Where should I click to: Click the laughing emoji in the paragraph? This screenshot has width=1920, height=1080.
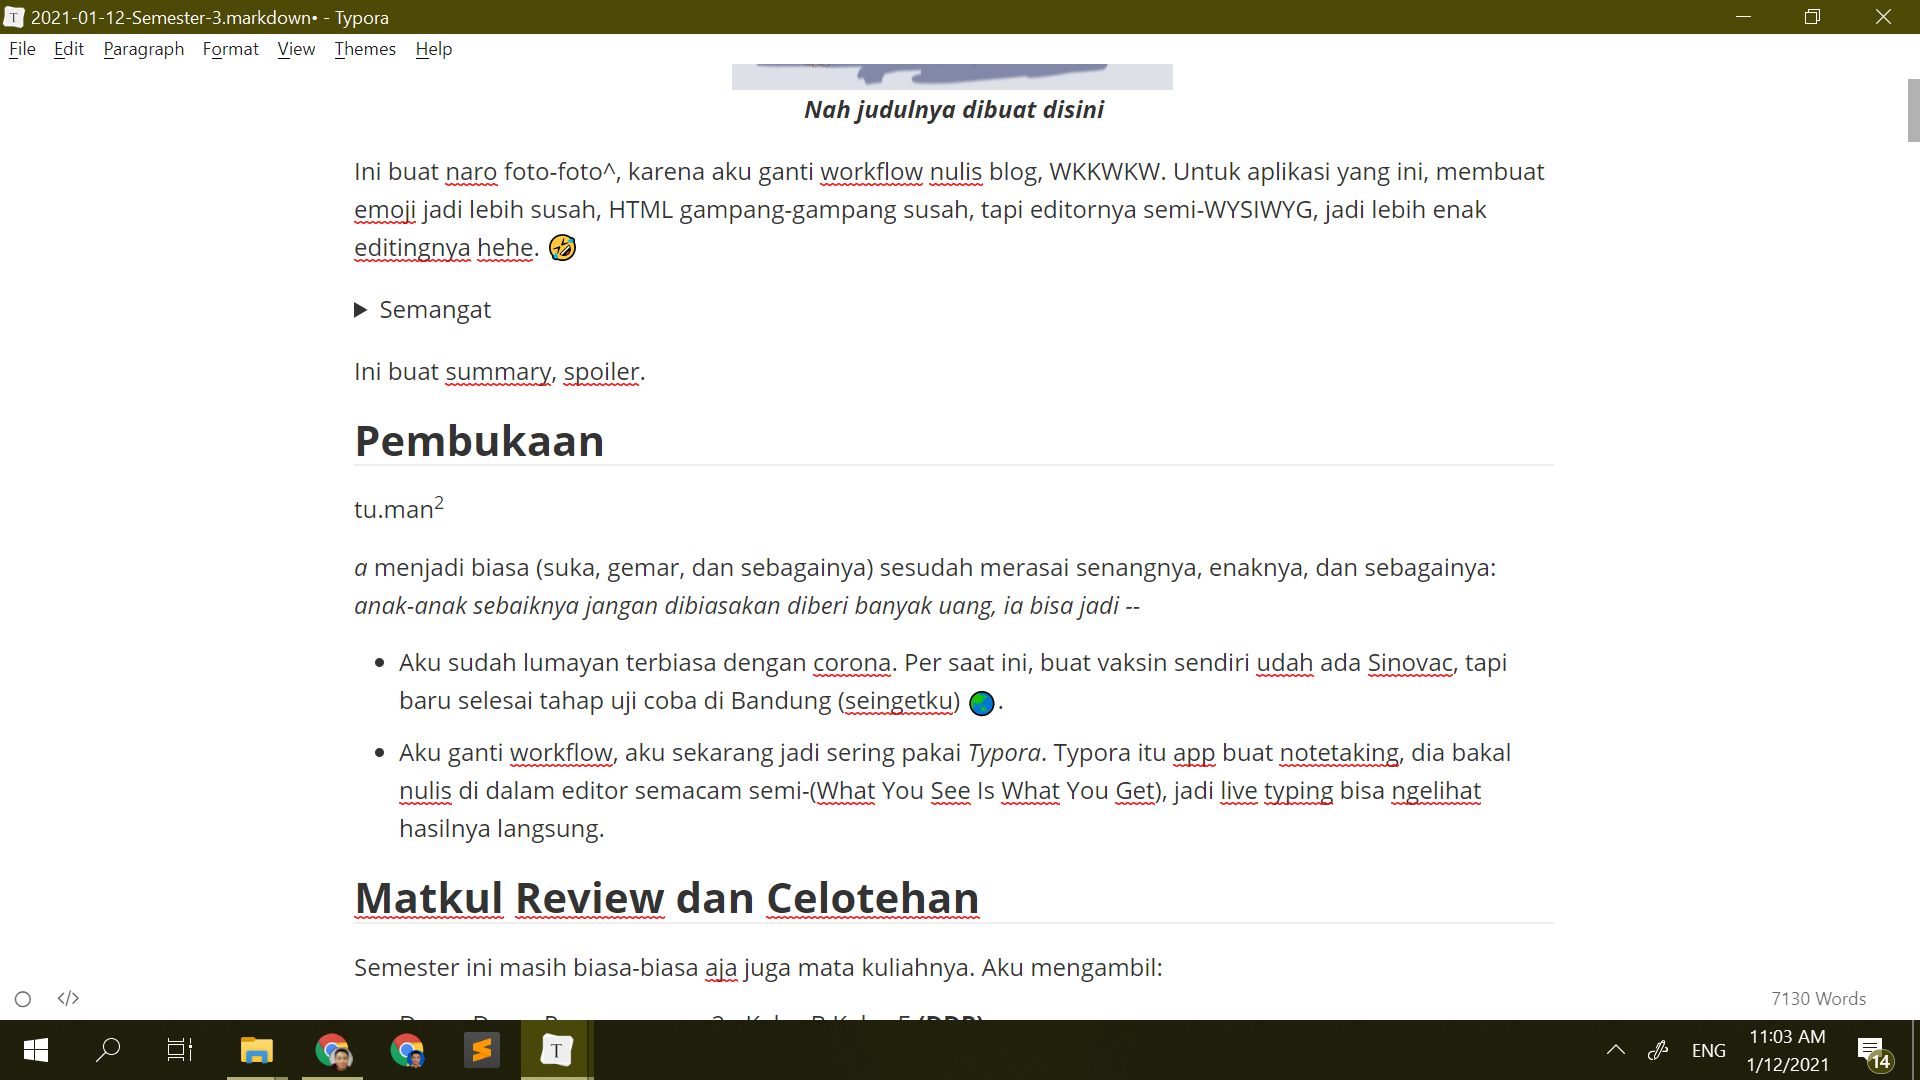pyautogui.click(x=563, y=248)
